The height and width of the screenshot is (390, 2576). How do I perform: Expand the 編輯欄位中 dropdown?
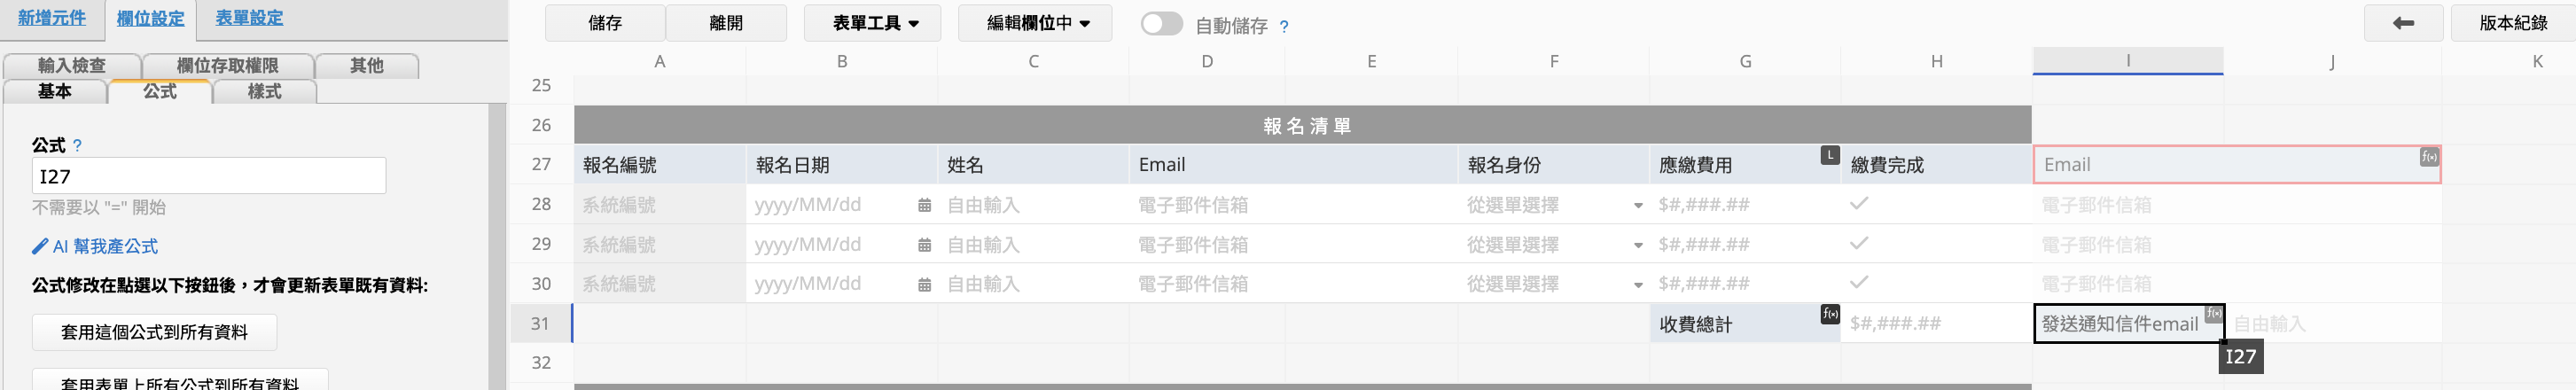tap(1037, 23)
